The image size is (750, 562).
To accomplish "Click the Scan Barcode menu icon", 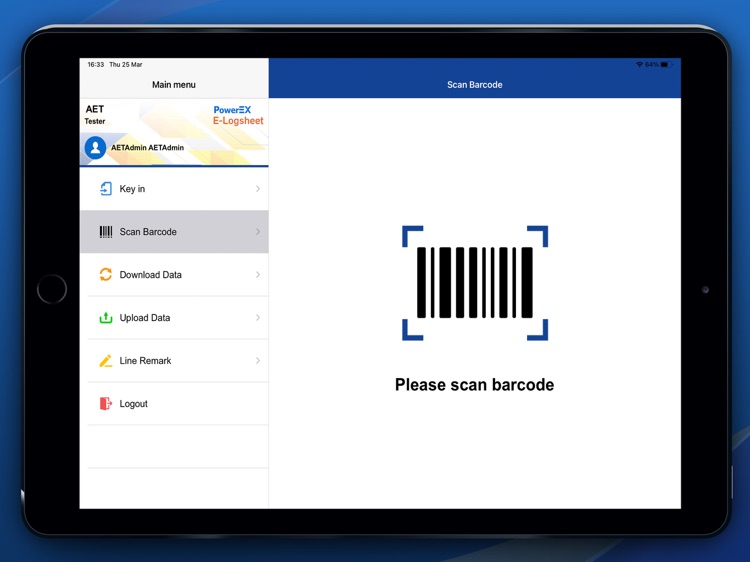I will (x=106, y=232).
